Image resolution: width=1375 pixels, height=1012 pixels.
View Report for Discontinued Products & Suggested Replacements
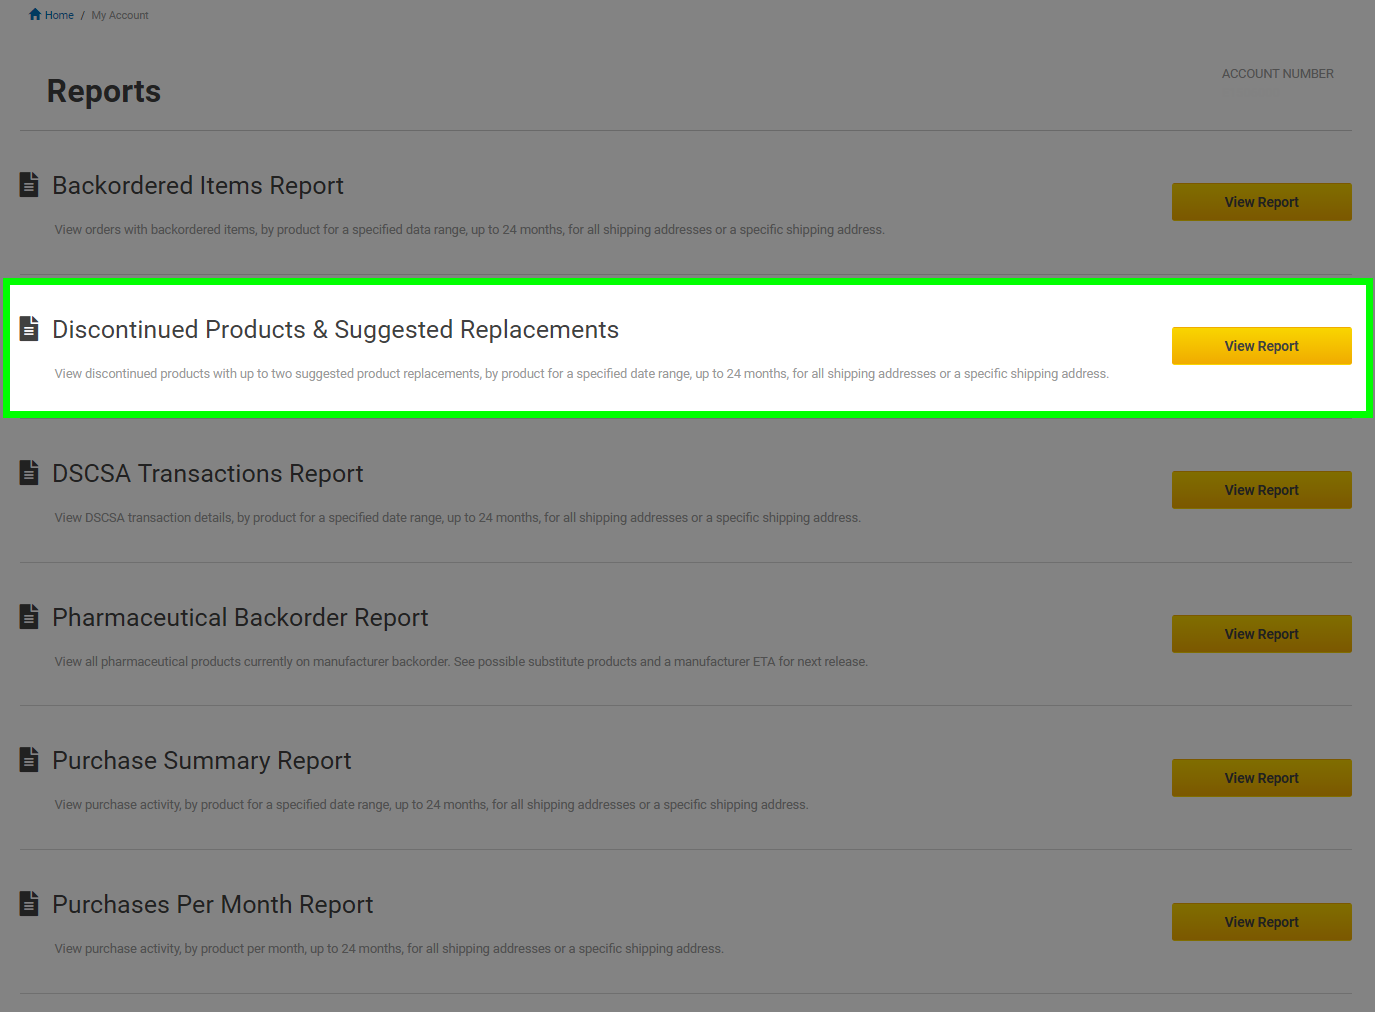pos(1261,346)
